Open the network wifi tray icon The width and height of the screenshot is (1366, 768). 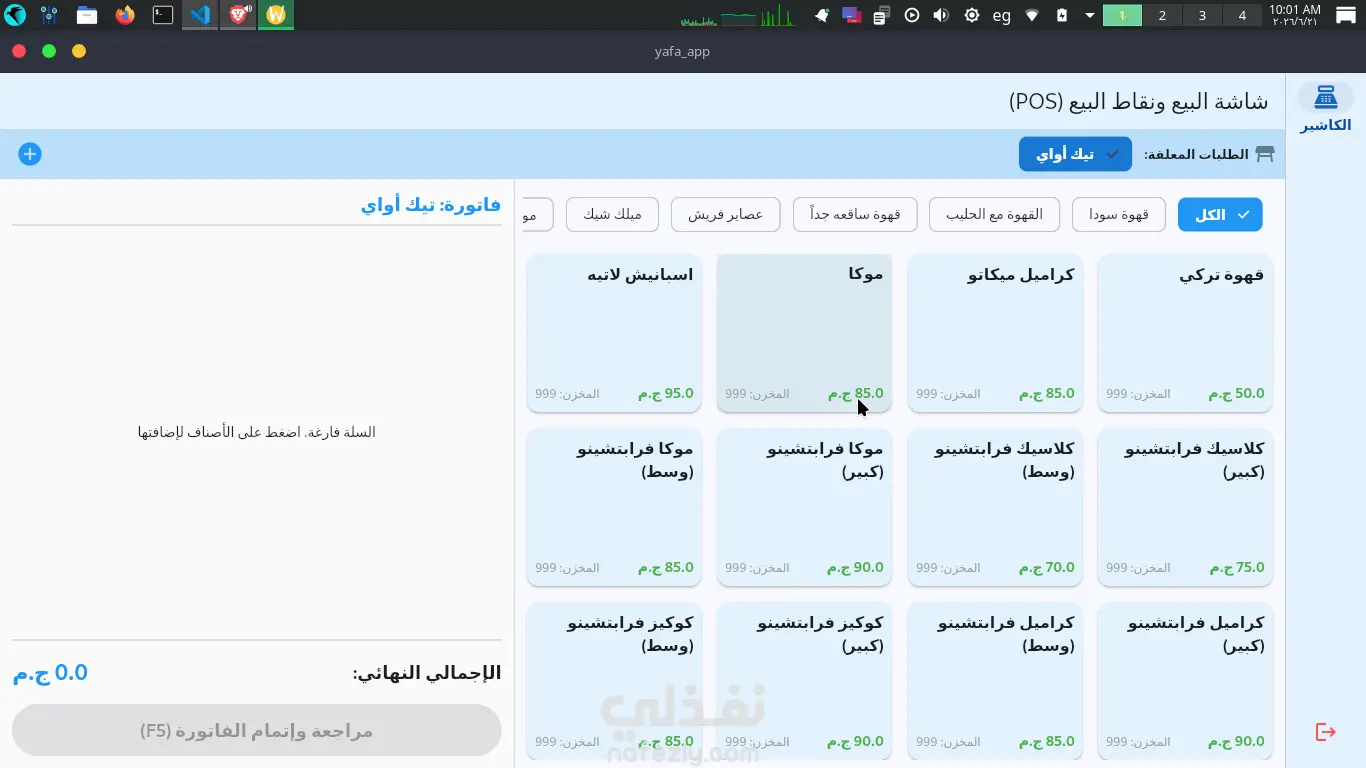[x=1033, y=15]
